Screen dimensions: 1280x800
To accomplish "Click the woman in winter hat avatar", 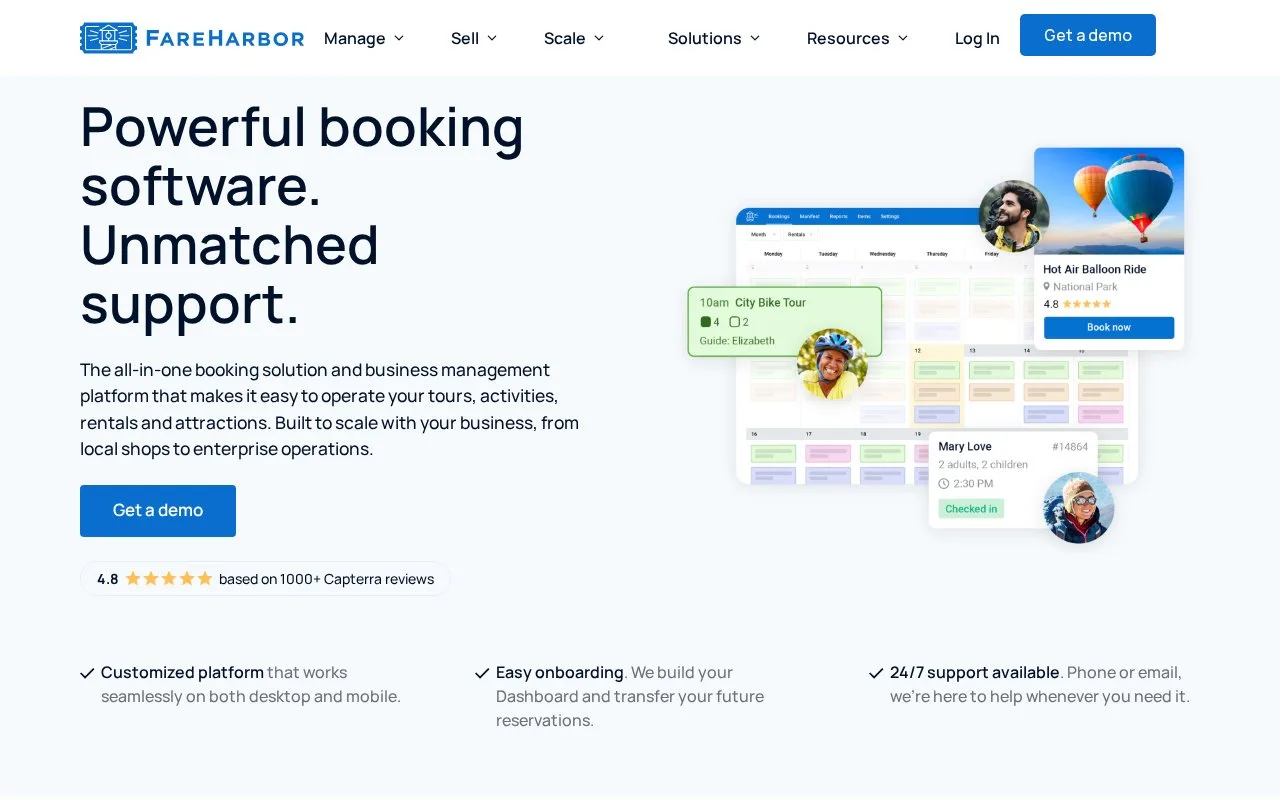I will coord(1079,508).
